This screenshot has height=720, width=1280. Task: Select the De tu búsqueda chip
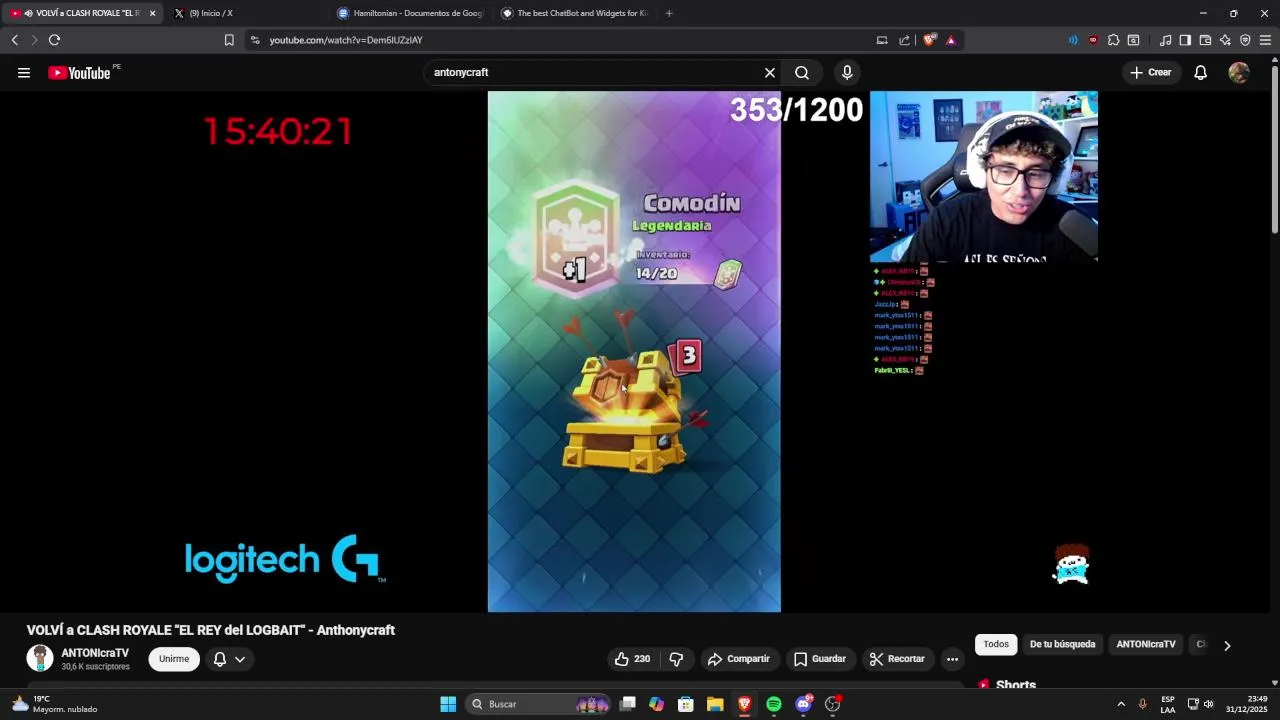(1062, 644)
